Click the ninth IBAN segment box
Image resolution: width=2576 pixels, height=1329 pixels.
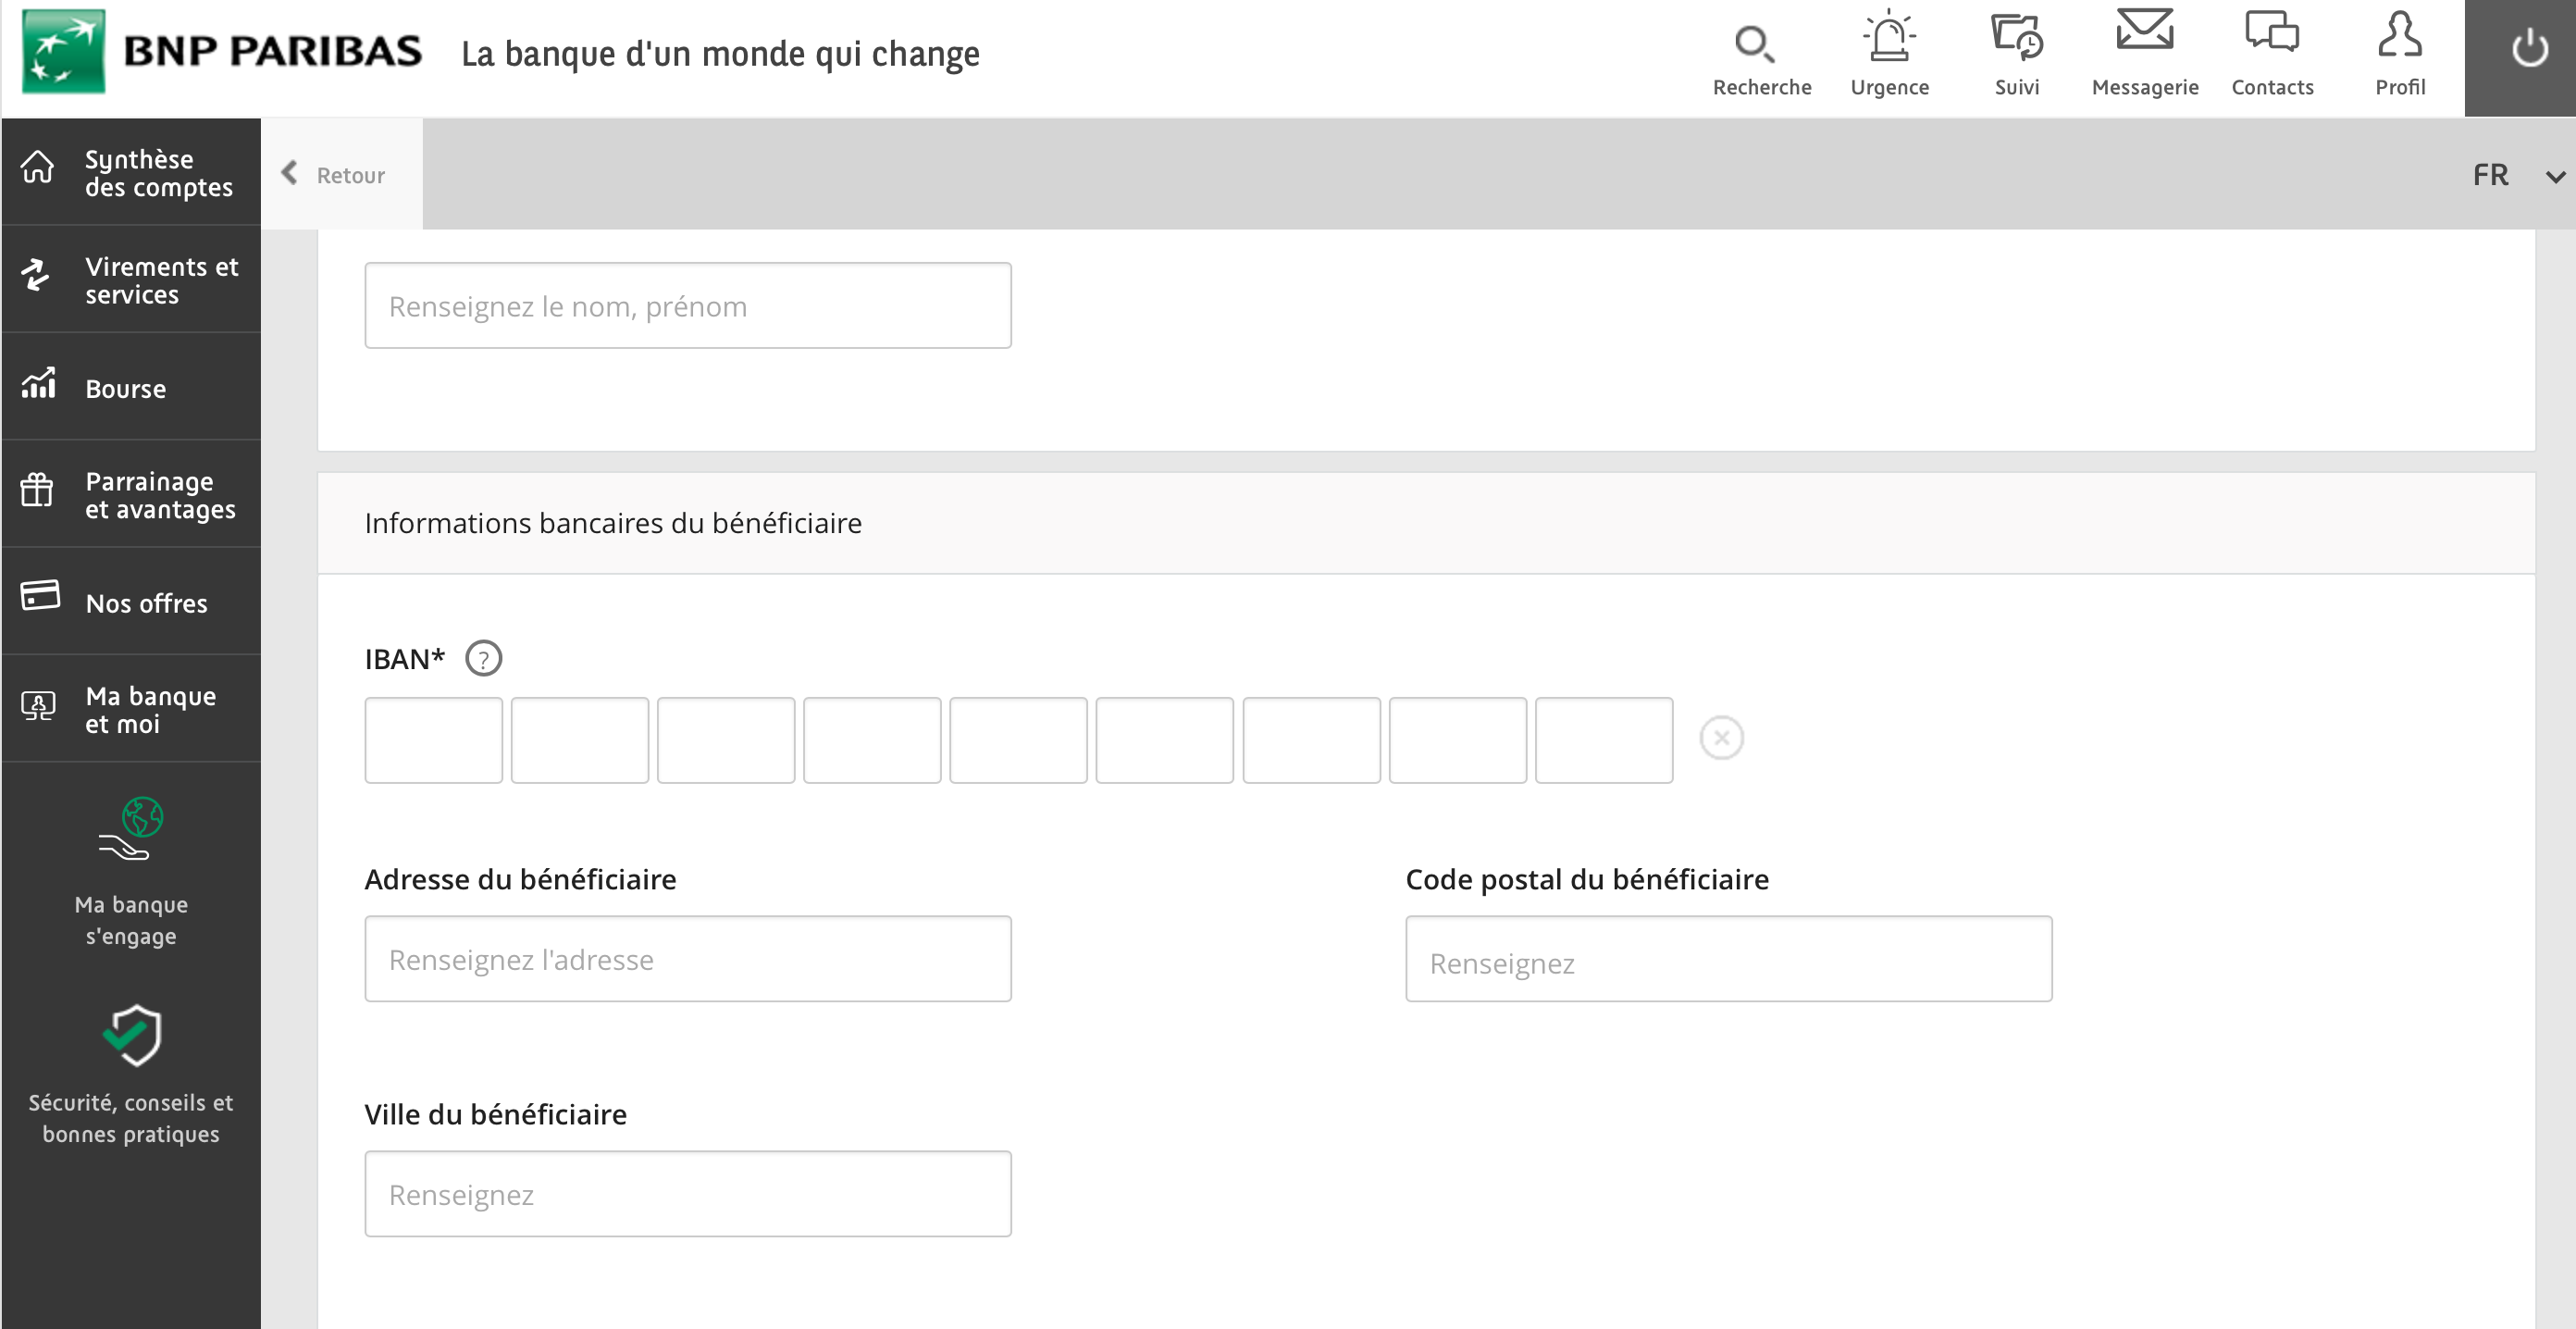(x=1603, y=741)
